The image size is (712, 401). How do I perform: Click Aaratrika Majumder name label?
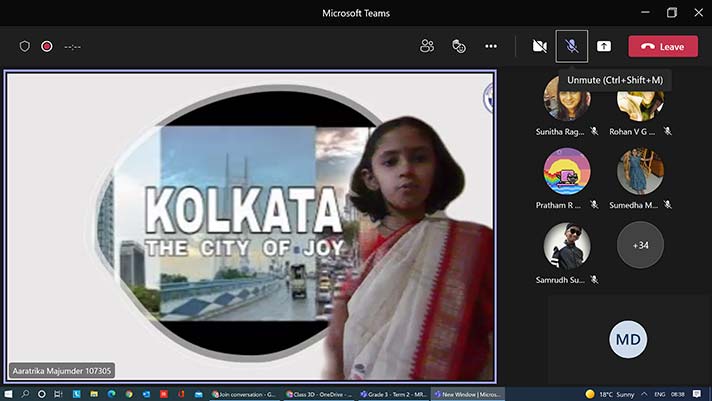(x=62, y=371)
